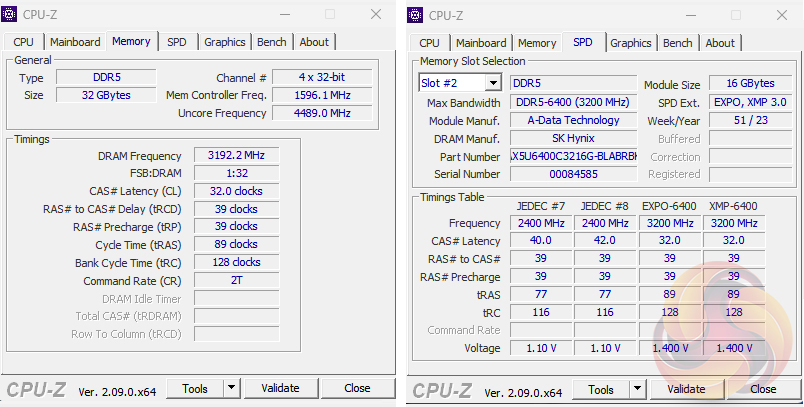Image resolution: width=804 pixels, height=407 pixels.
Task: Click Tools button in right window
Action: tap(601, 390)
